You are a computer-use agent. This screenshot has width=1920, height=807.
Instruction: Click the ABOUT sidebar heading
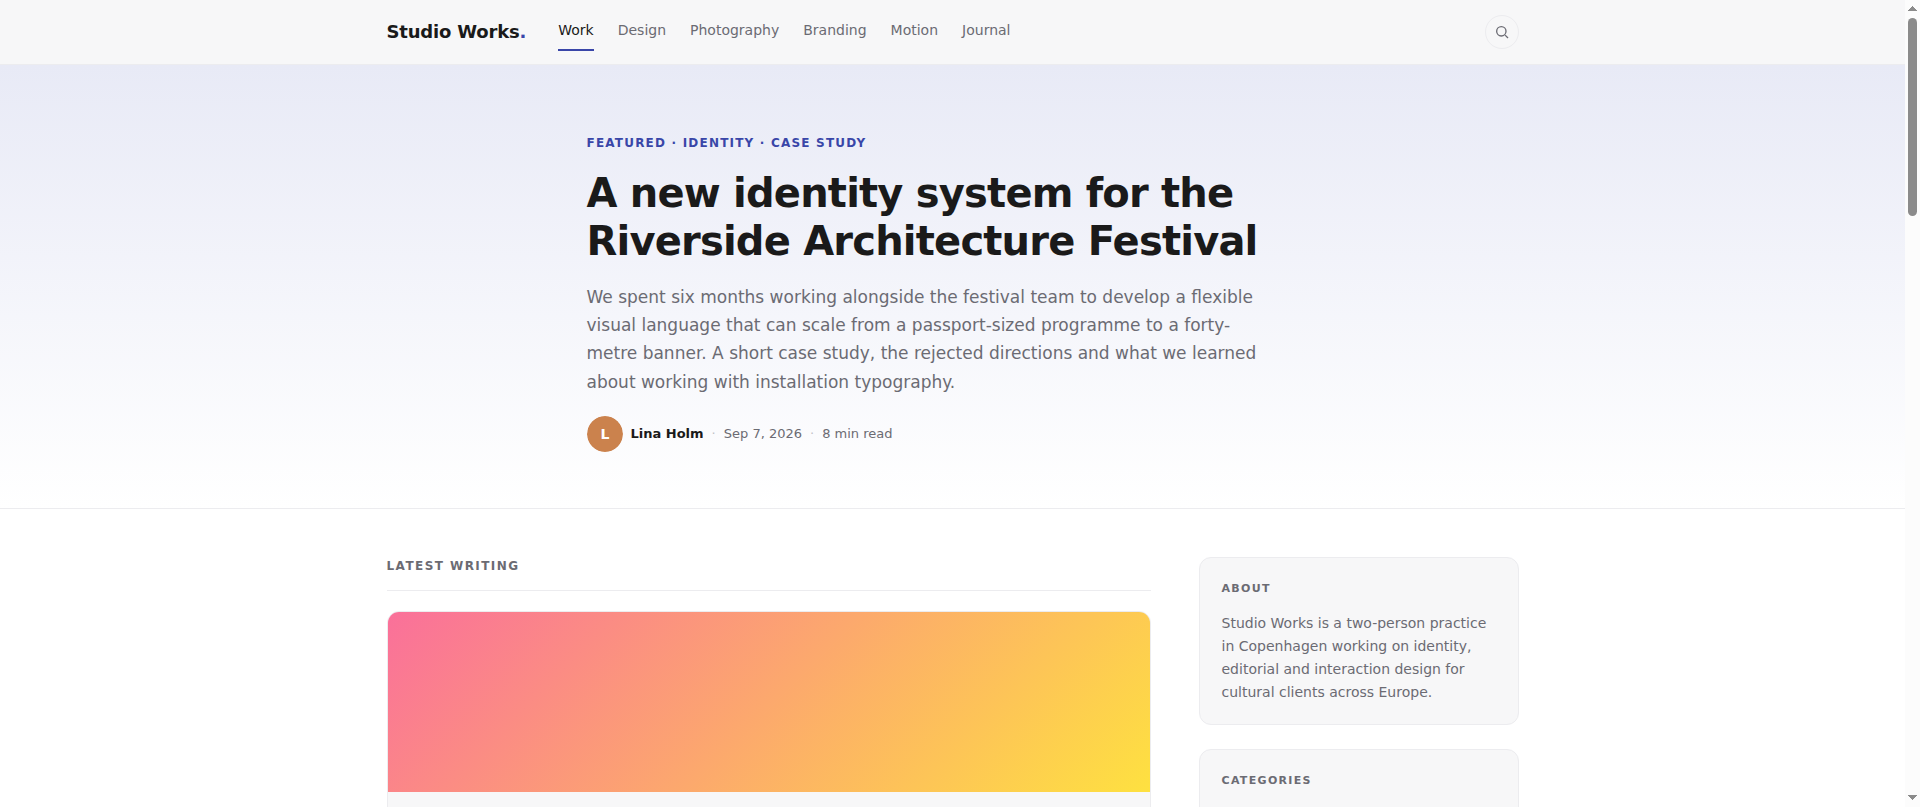pos(1246,588)
